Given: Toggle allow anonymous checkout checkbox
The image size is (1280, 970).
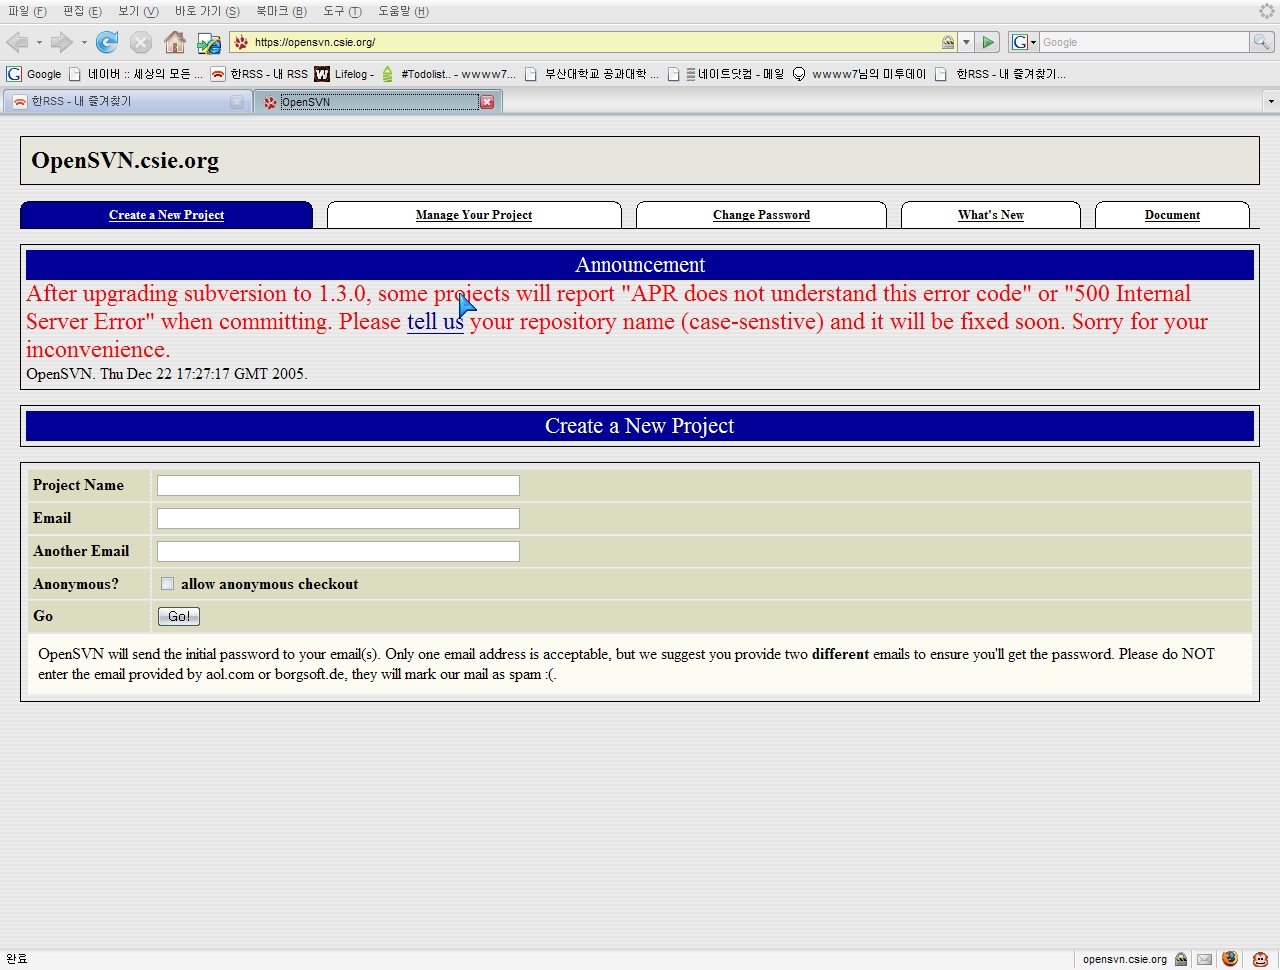Looking at the screenshot, I should coord(167,584).
